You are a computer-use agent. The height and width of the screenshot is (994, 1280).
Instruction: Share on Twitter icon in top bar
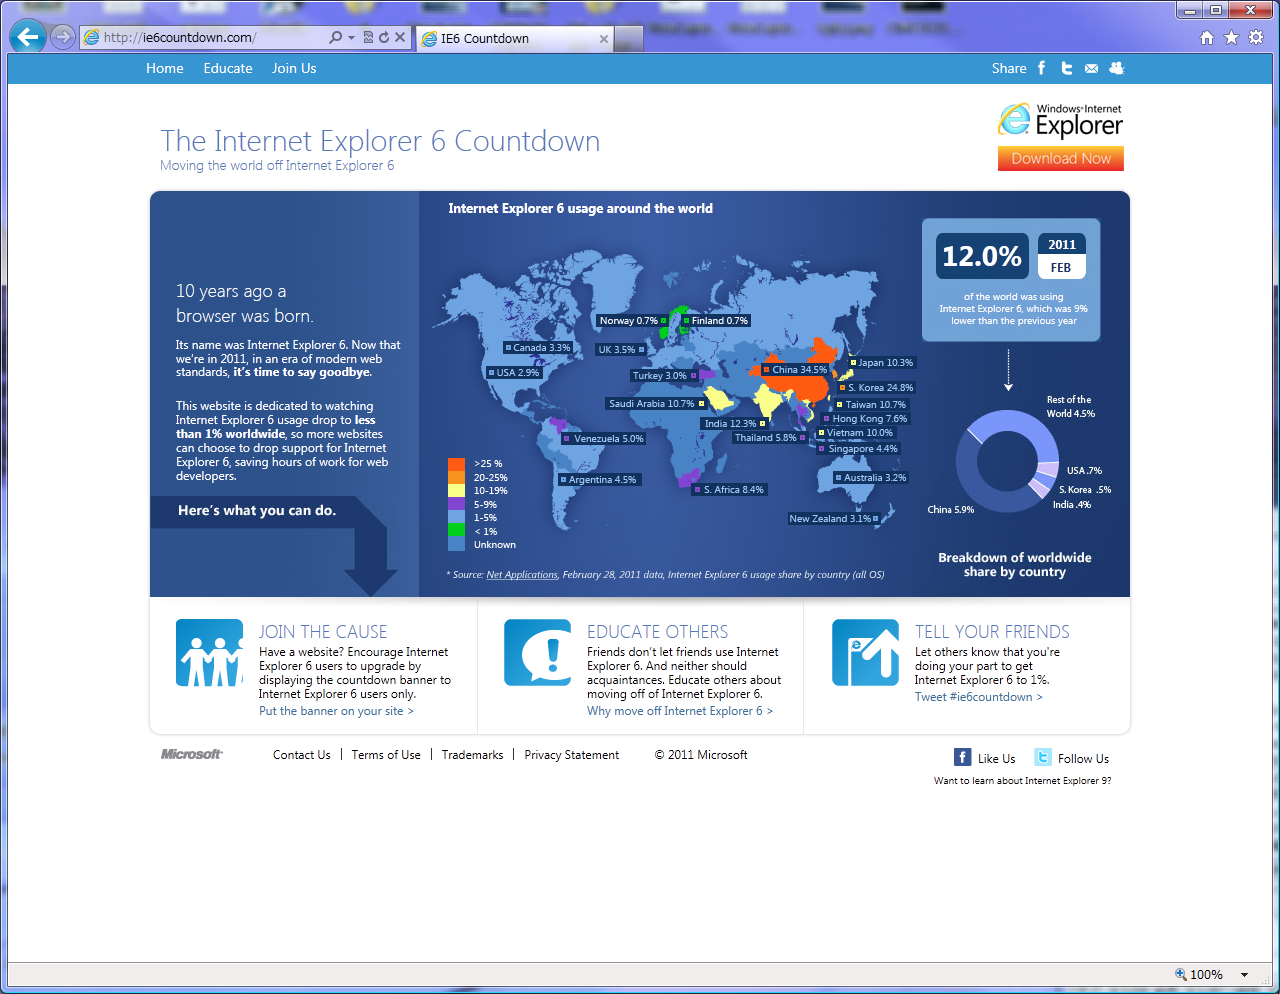click(x=1066, y=68)
